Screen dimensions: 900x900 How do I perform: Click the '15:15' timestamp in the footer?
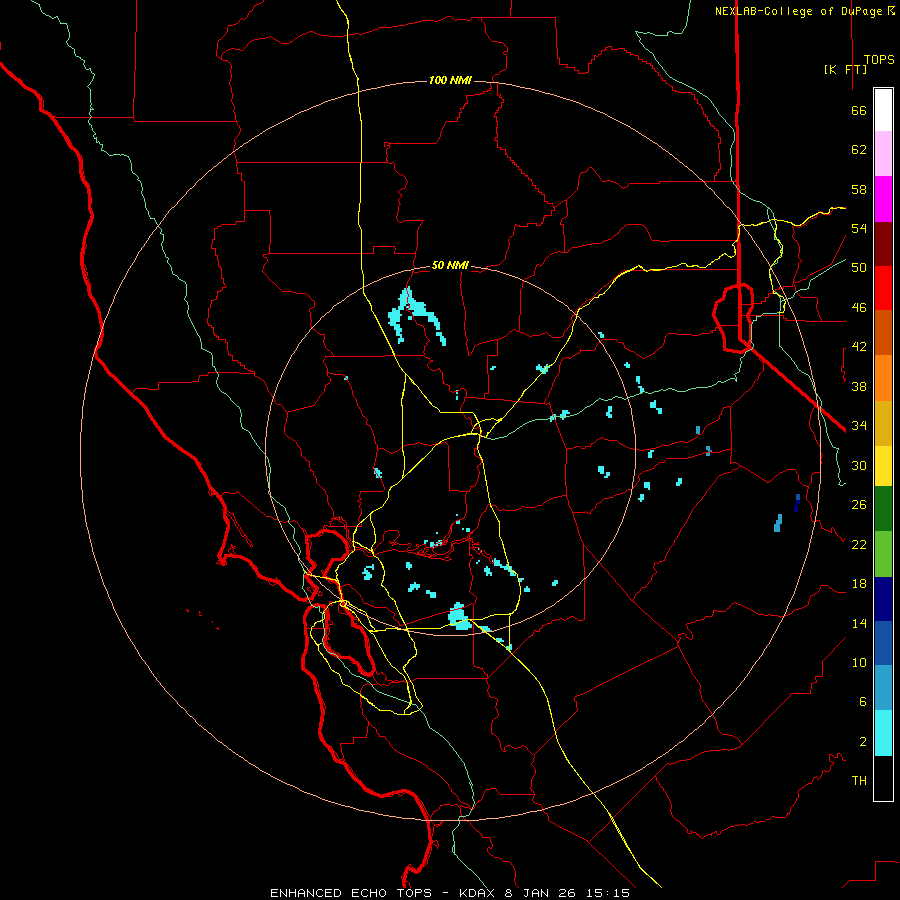(x=608, y=893)
